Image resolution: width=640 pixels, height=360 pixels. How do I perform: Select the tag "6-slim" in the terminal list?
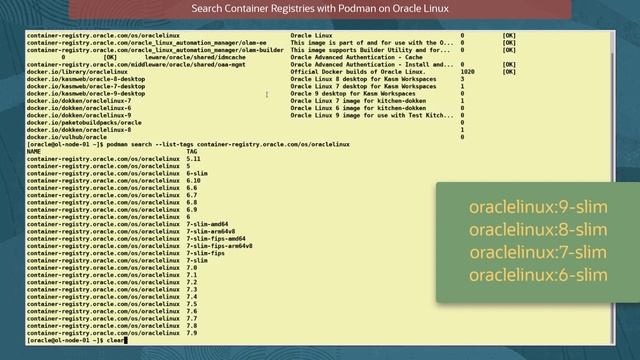197,173
